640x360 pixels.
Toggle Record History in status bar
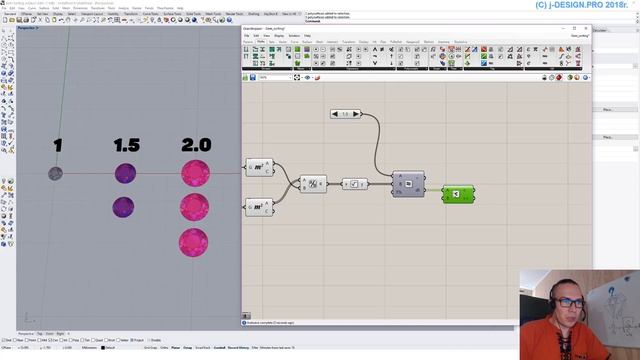pyautogui.click(x=238, y=348)
